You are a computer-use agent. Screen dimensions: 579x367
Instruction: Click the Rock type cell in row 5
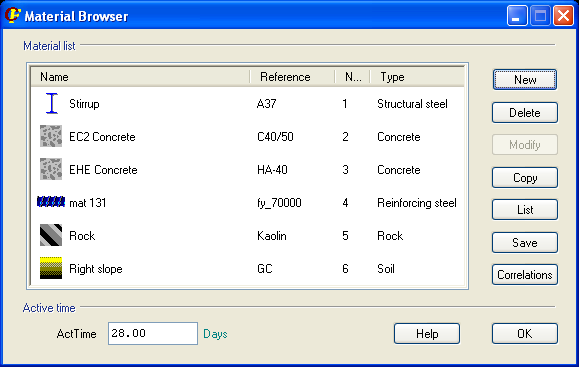pyautogui.click(x=390, y=236)
